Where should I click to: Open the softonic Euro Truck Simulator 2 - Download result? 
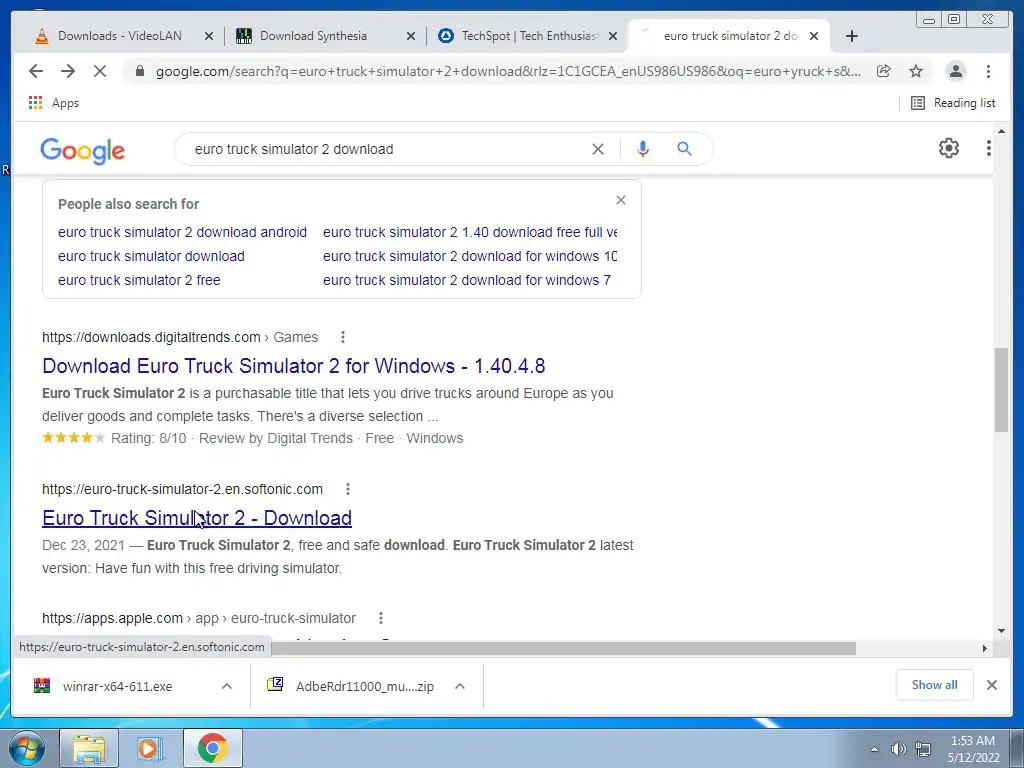point(197,518)
